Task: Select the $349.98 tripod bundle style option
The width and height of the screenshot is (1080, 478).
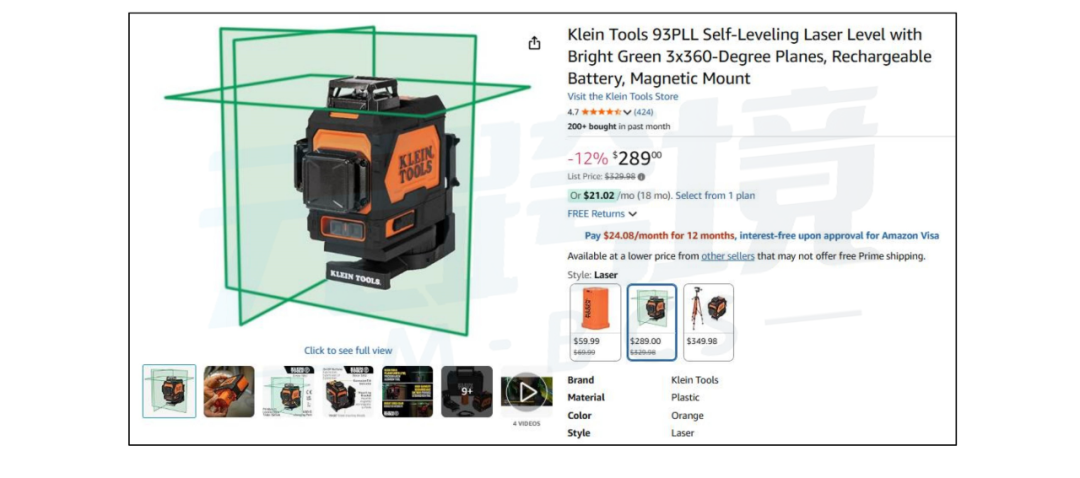Action: pyautogui.click(x=709, y=322)
